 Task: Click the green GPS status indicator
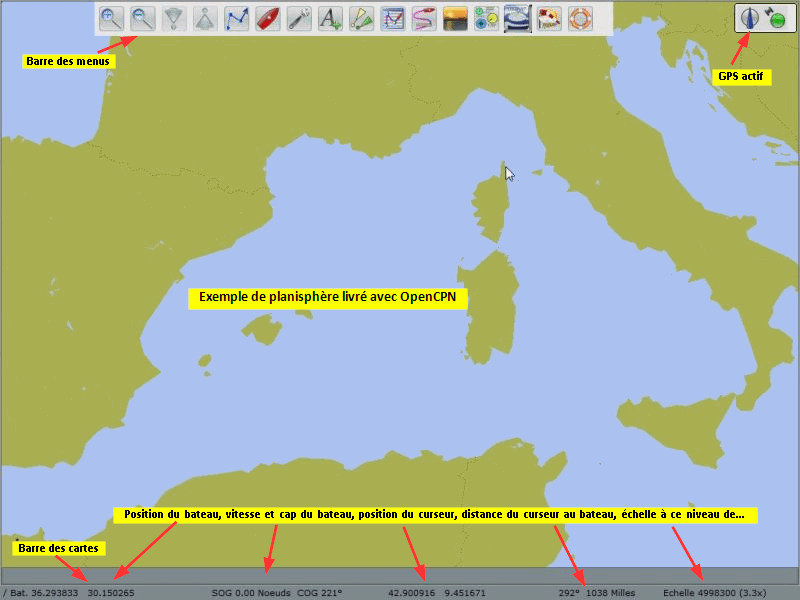click(777, 19)
